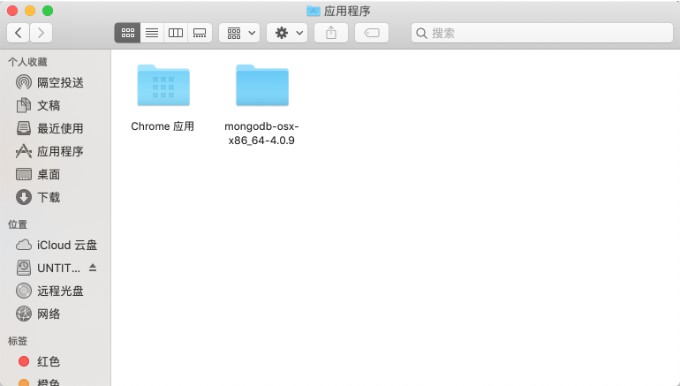The width and height of the screenshot is (681, 386).
Task: Open iCloud 云盘 in sidebar
Action: point(56,245)
